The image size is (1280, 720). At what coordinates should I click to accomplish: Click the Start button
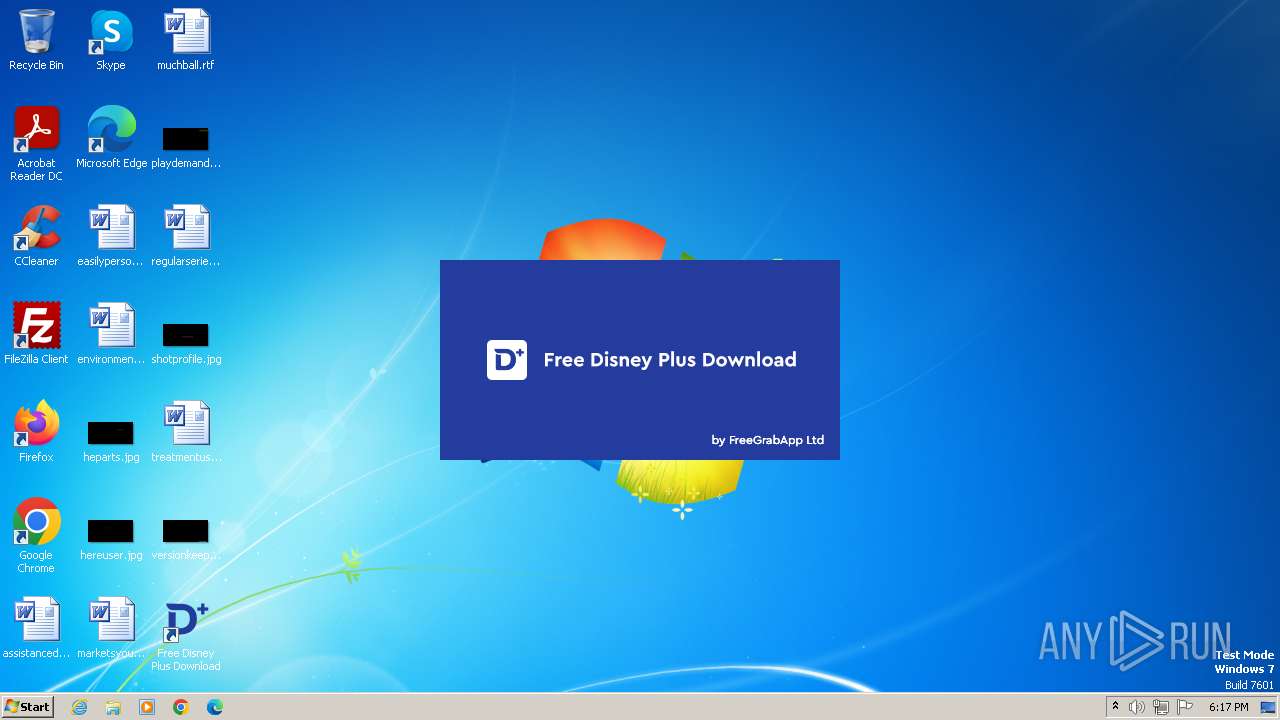pyautogui.click(x=28, y=707)
